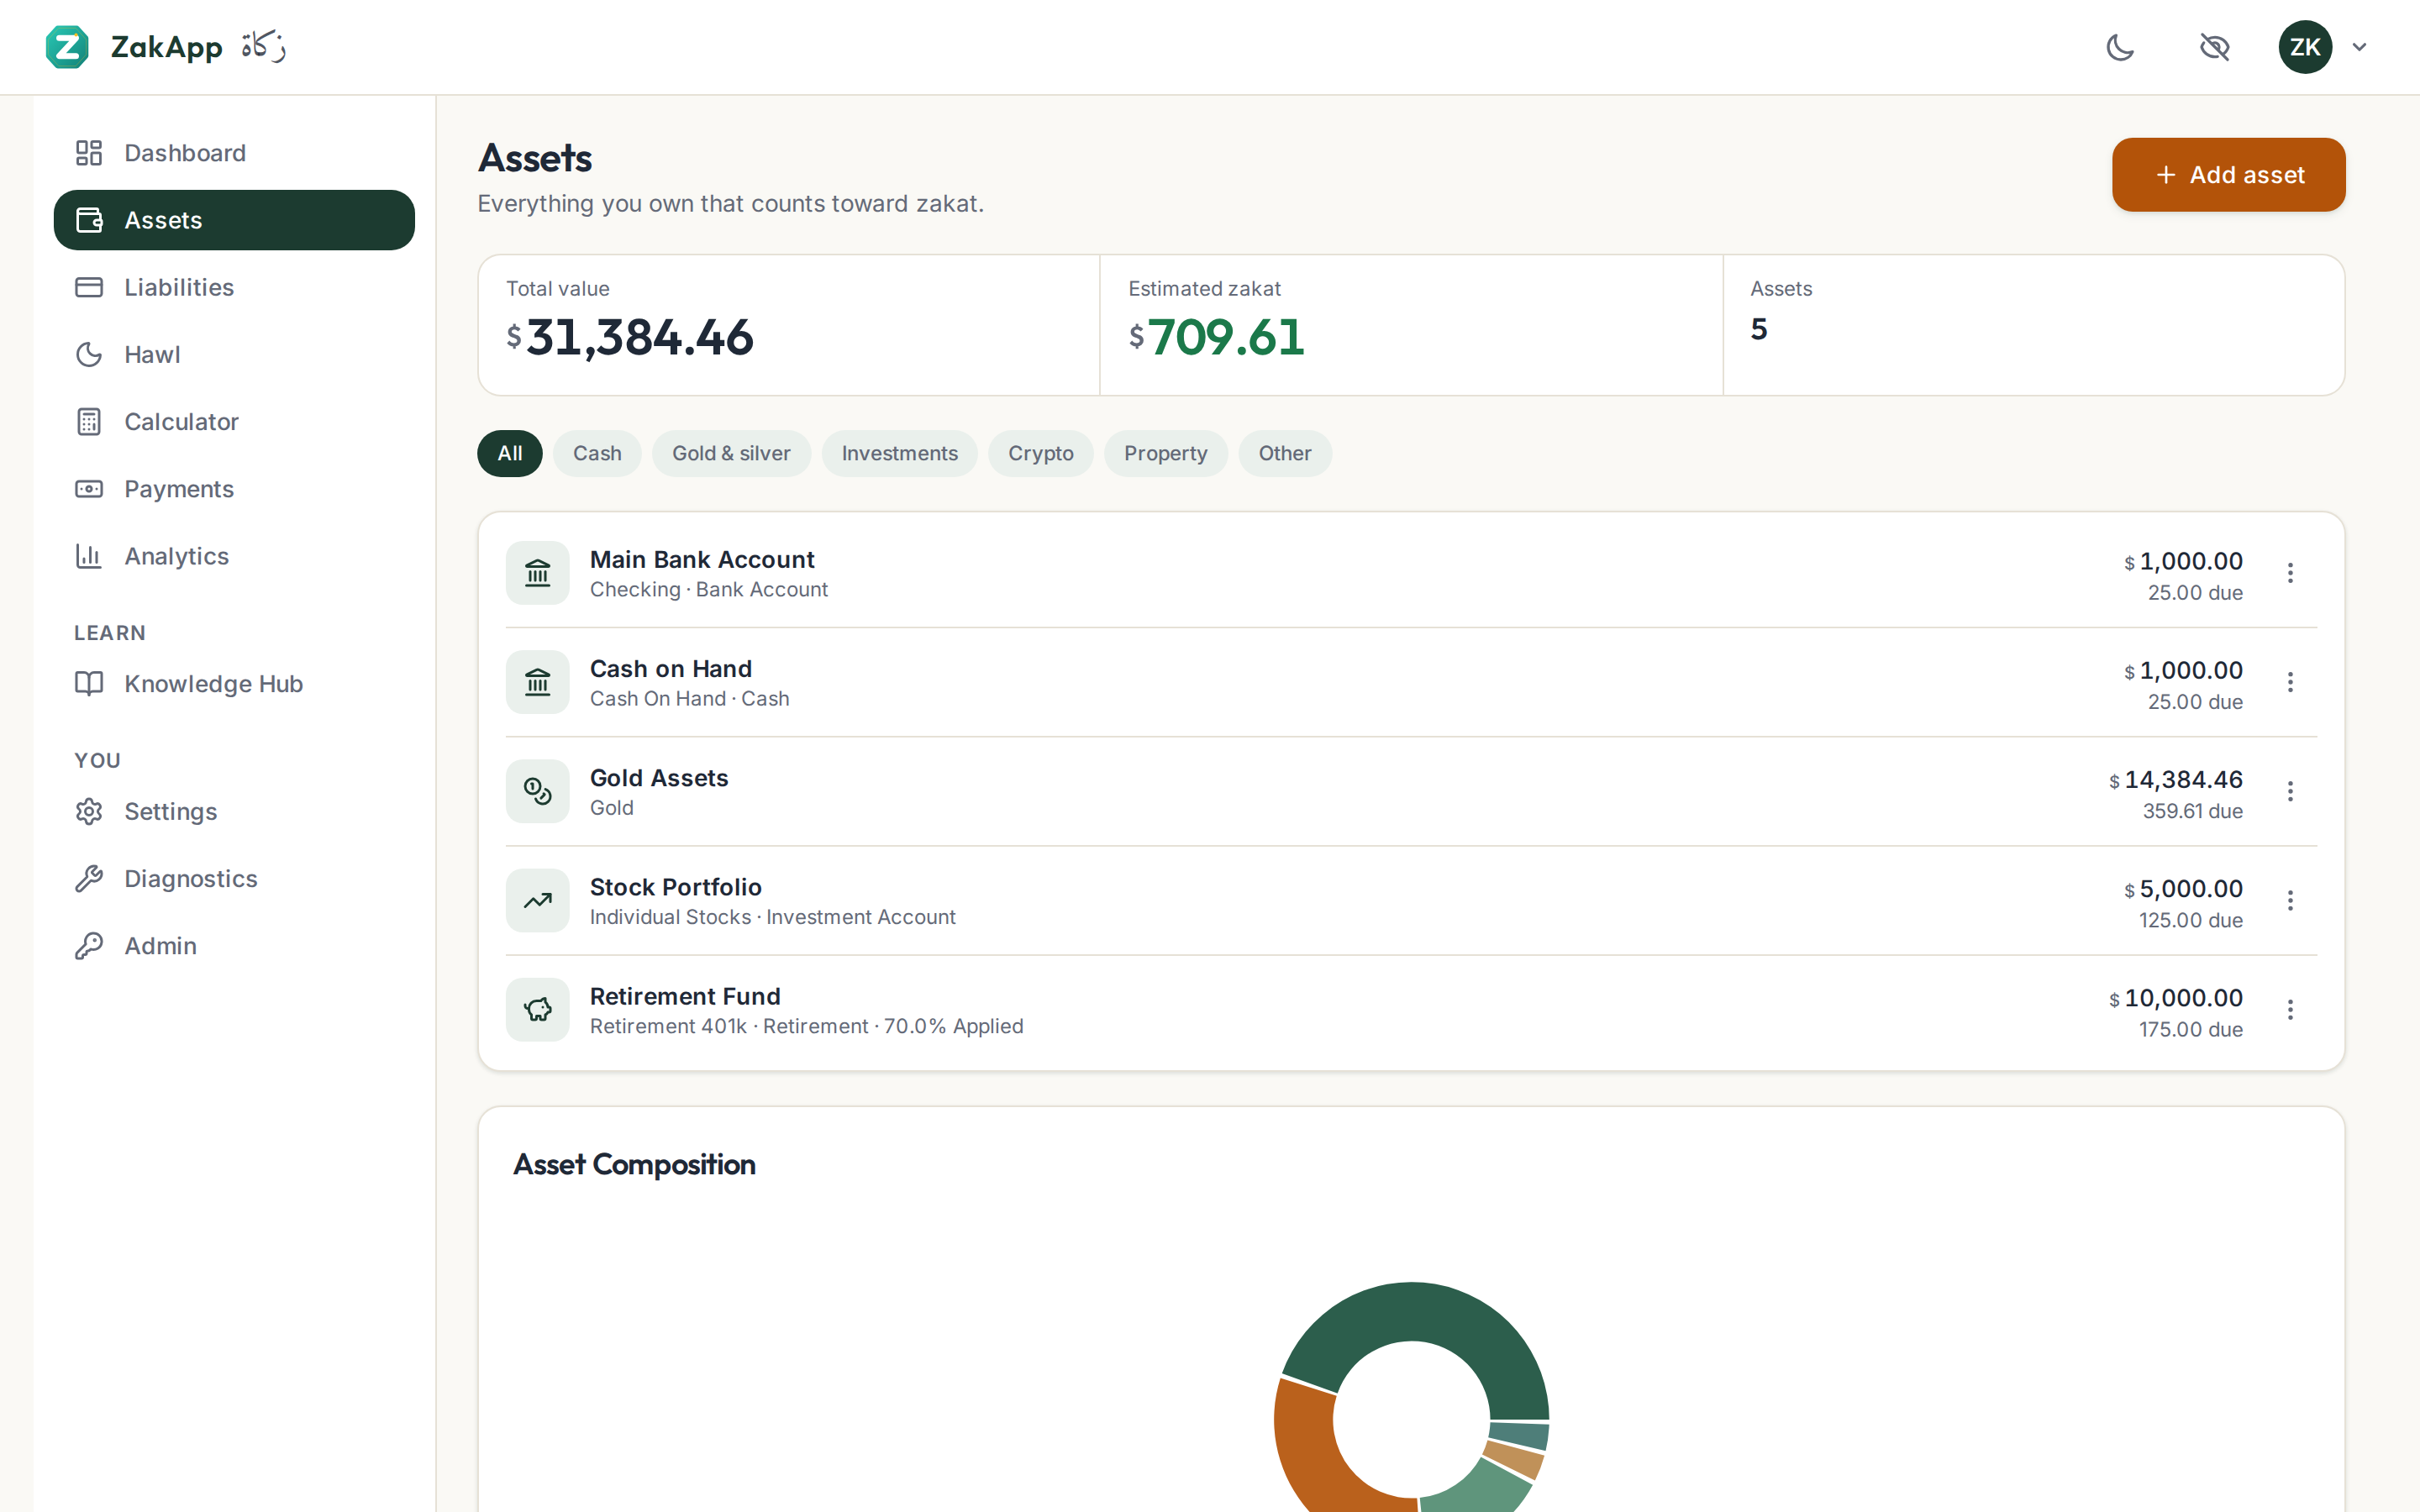Viewport: 2420px width, 1512px height.
Task: Open Main Bank Account options menu
Action: pos(2290,573)
